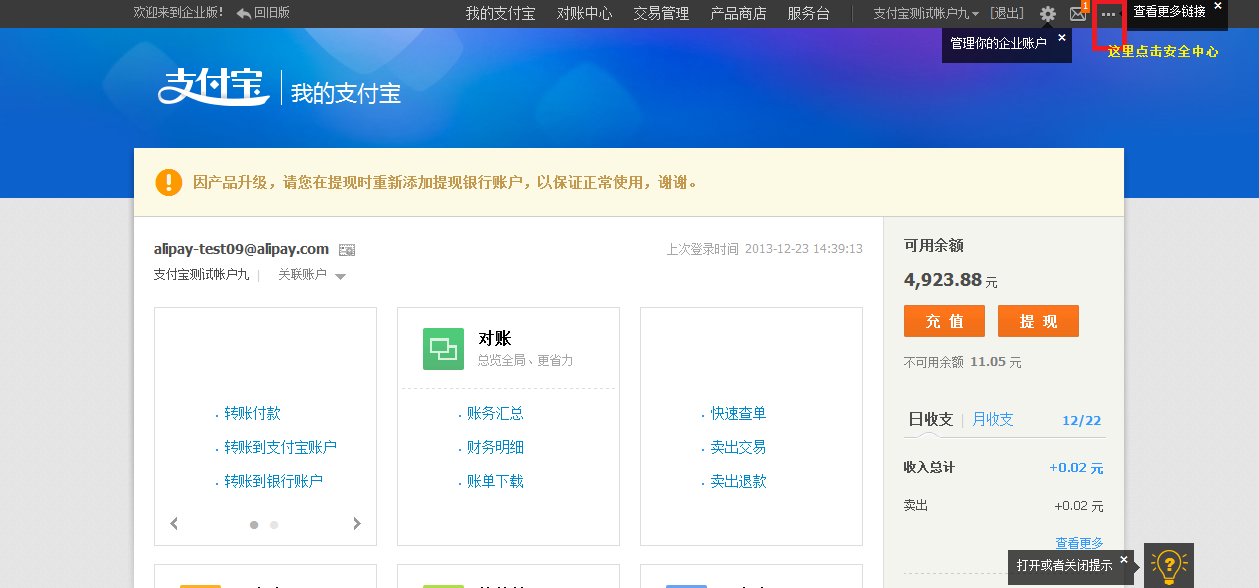Open 产品商店 in the top navigation
This screenshot has height=588, width=1259.
(738, 14)
